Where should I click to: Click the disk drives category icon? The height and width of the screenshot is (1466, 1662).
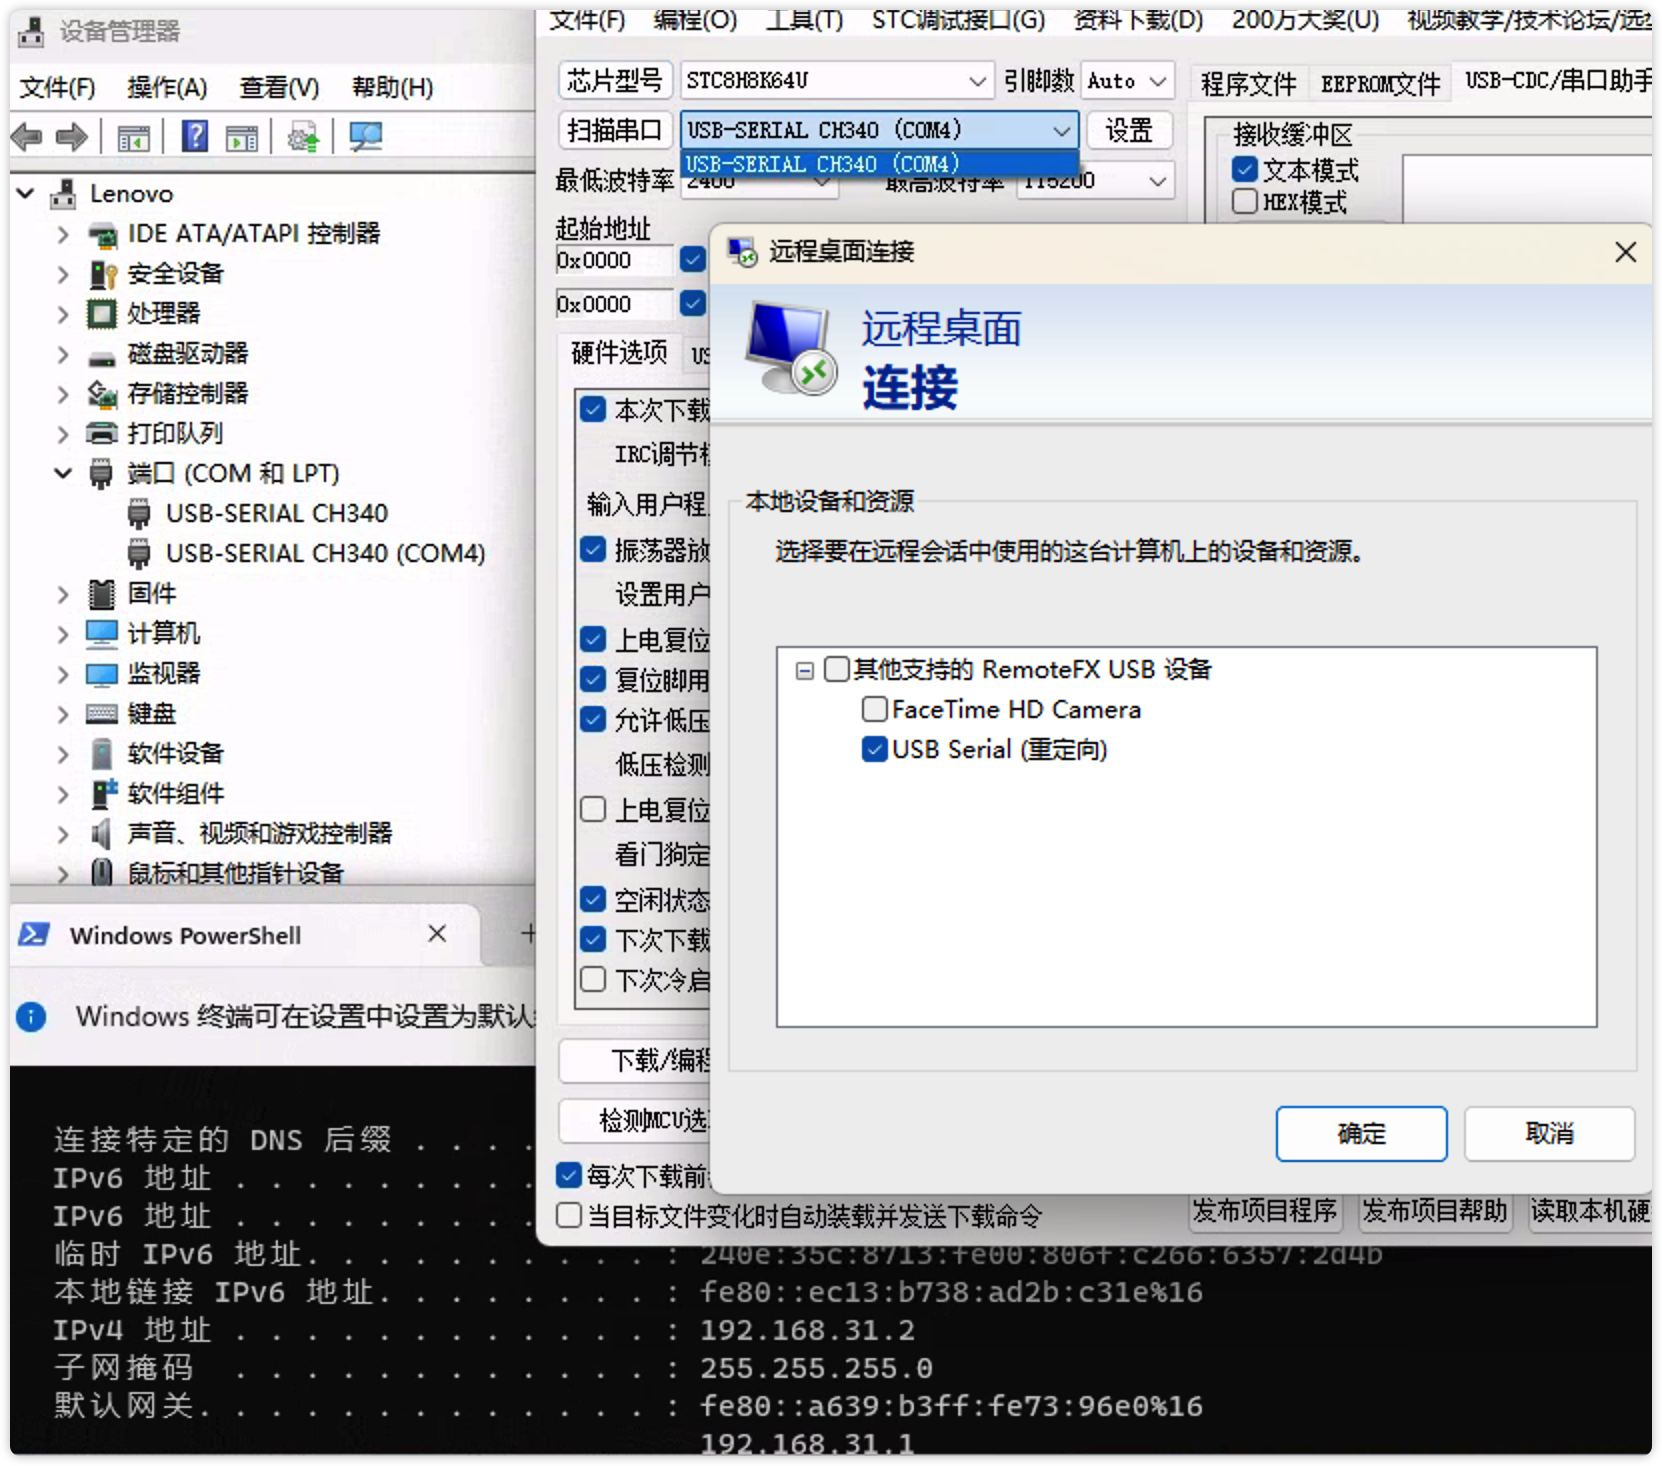pos(102,356)
